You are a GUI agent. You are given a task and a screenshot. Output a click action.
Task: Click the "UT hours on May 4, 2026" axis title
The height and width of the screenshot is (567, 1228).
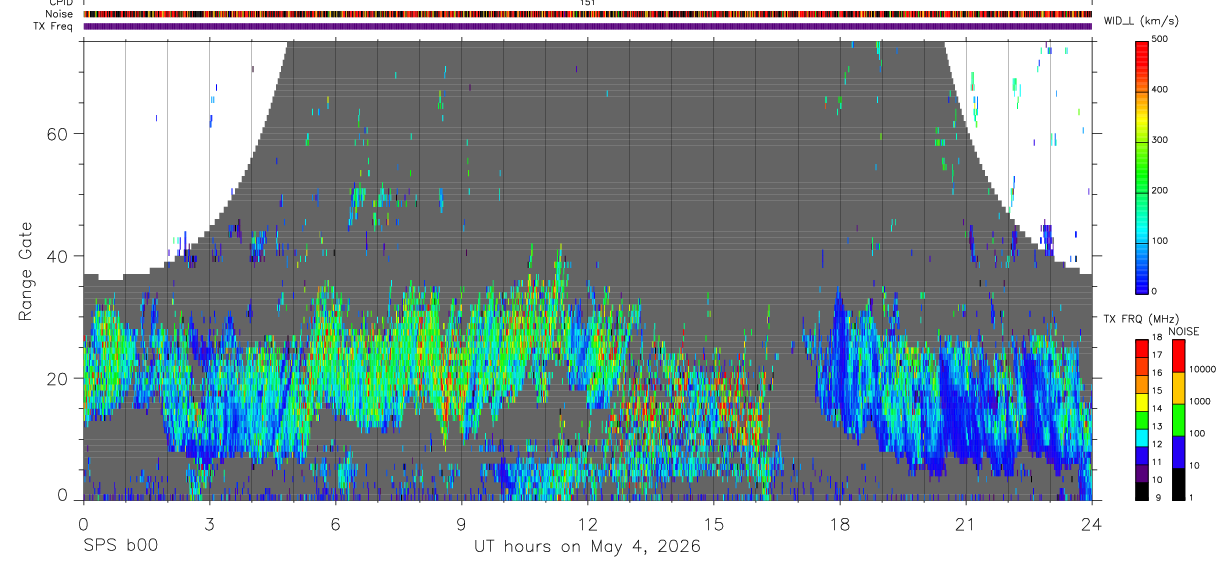pyautogui.click(x=587, y=547)
